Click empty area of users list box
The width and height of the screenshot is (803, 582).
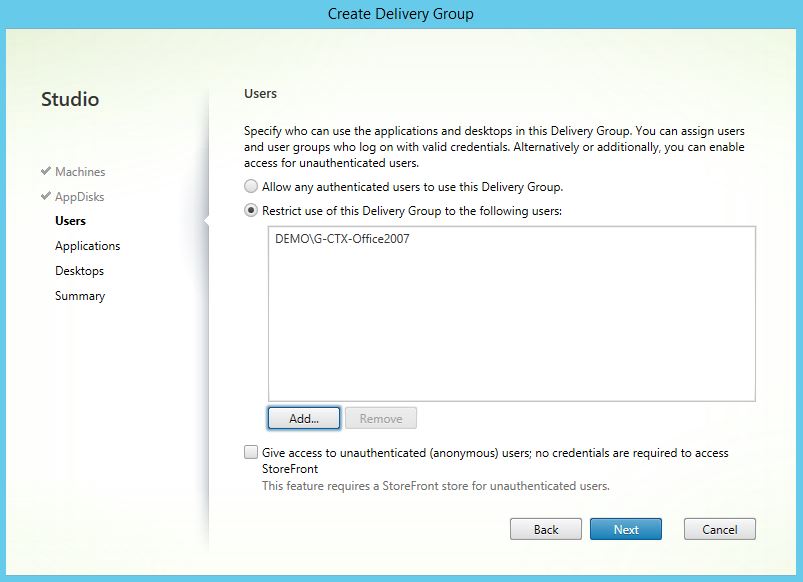click(x=510, y=330)
